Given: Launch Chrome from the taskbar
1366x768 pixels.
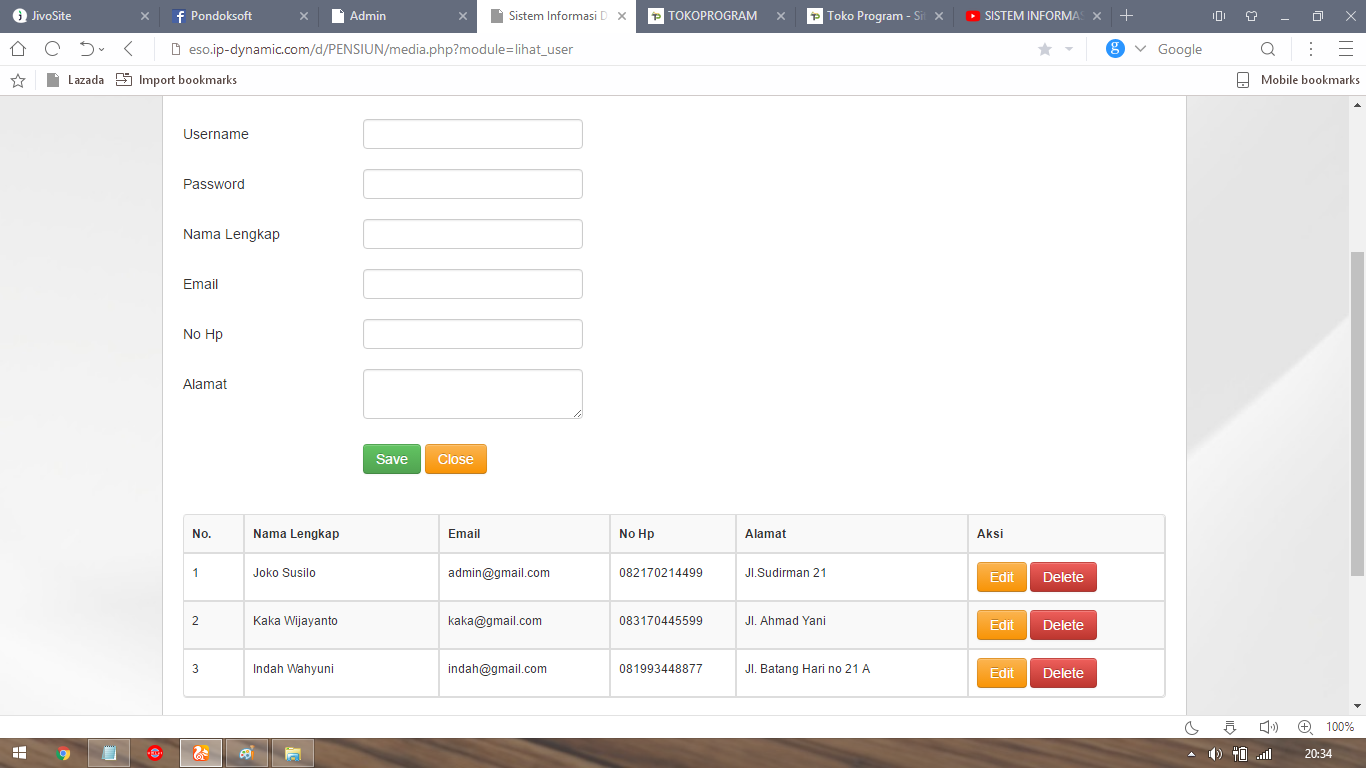Looking at the screenshot, I should pos(64,753).
